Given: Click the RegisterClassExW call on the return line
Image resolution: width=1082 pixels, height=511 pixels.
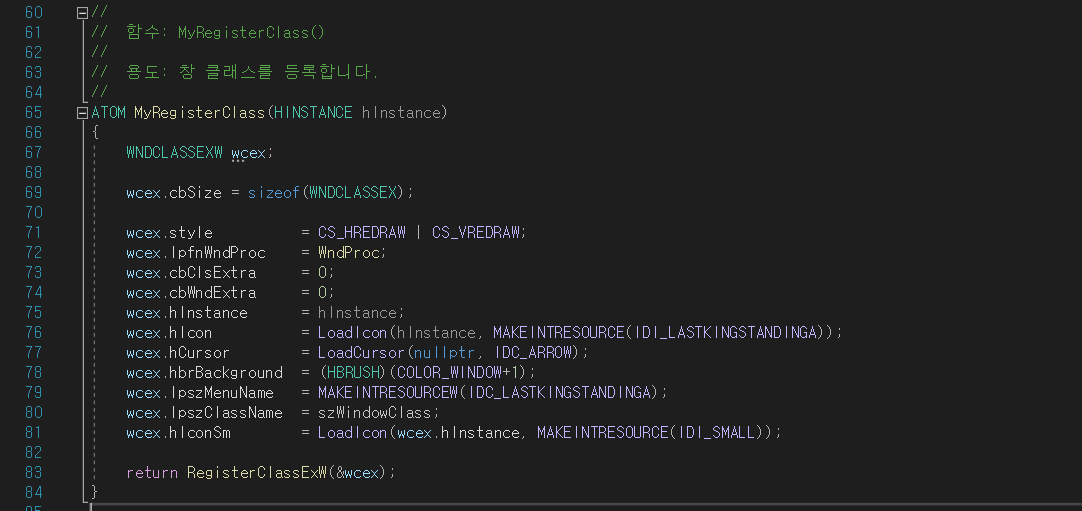Looking at the screenshot, I should coord(257,472).
